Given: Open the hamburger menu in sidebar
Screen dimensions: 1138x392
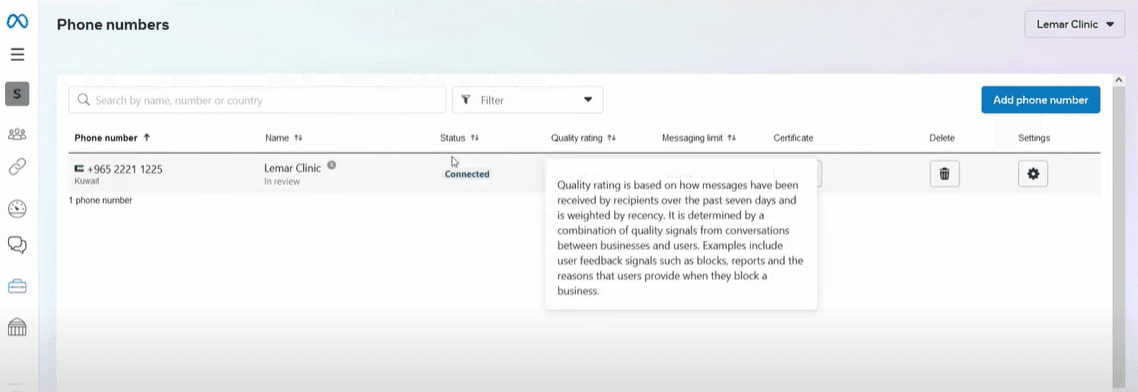Looking at the screenshot, I should click(17, 54).
